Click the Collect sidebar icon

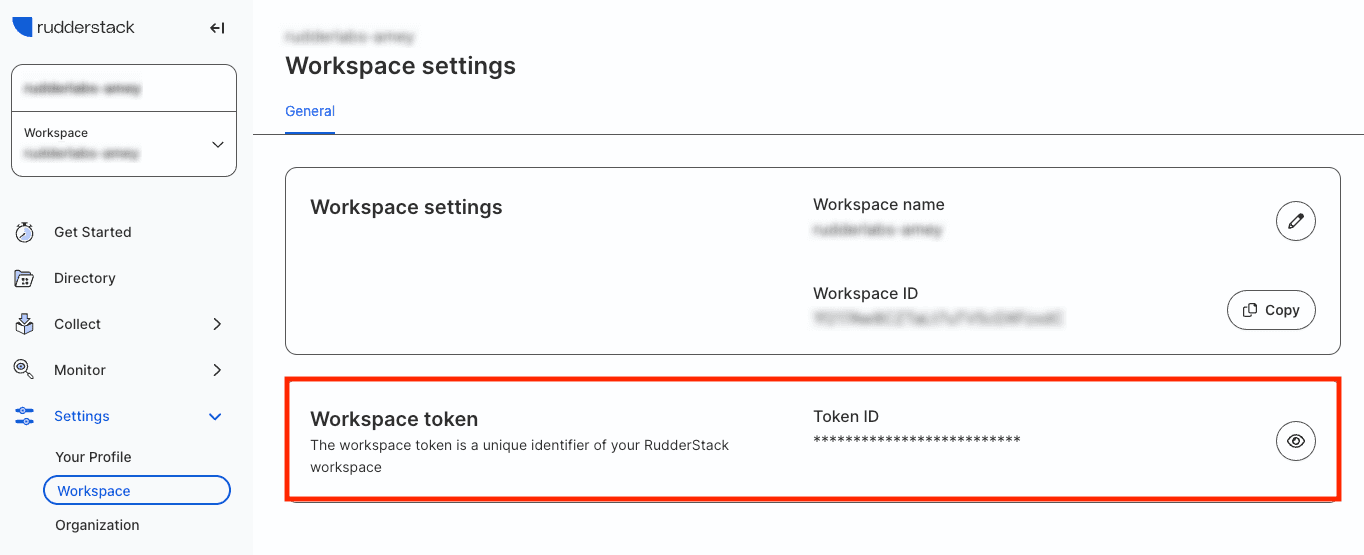pos(25,324)
